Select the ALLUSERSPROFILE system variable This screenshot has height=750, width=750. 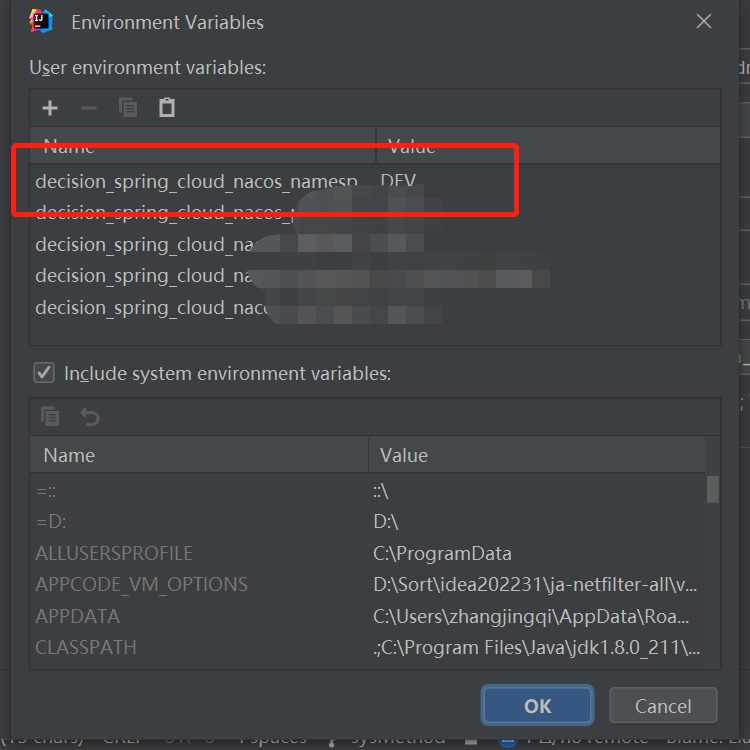114,553
